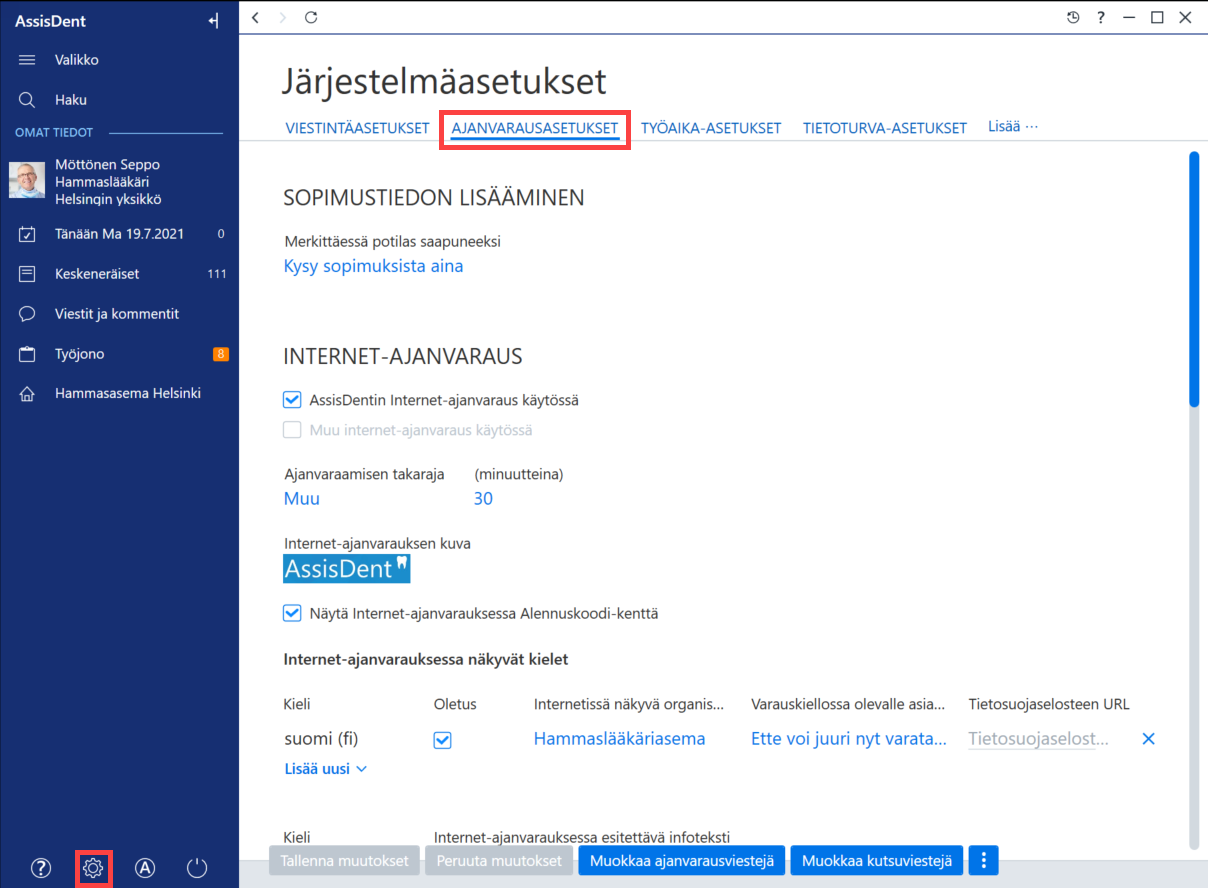Open Lisää more tabs menu
1208x888 pixels.
coord(1013,127)
